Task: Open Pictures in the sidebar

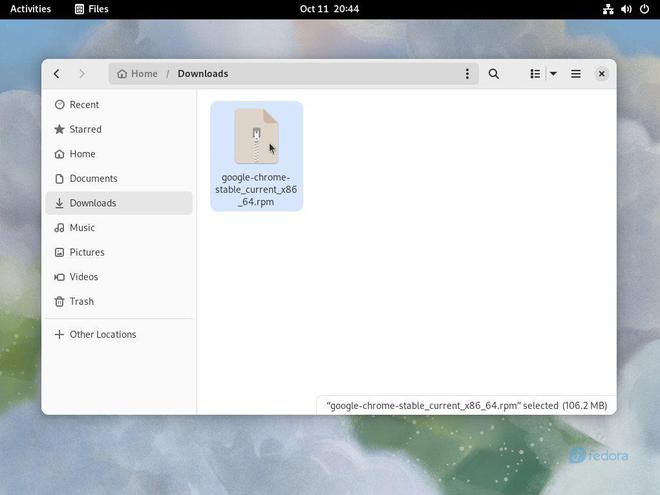Action: coord(119,252)
